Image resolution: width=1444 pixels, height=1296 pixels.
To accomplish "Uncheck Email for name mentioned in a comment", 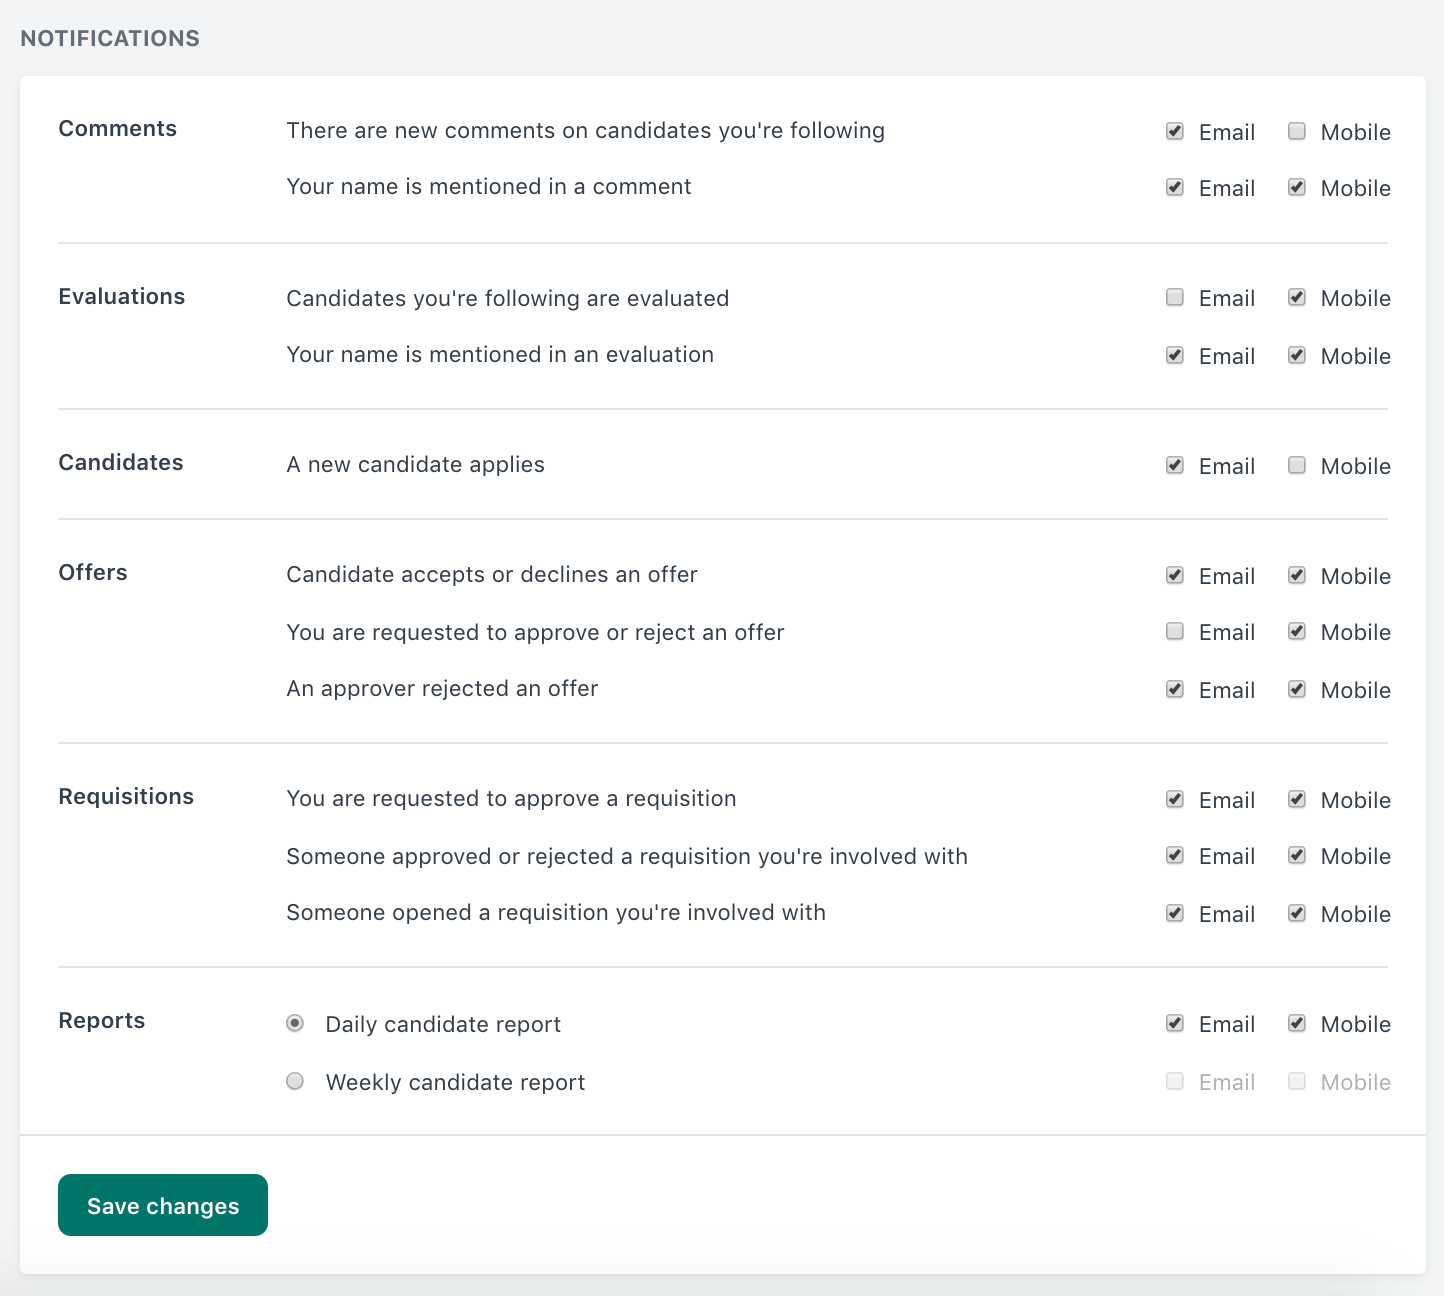I will (x=1175, y=187).
